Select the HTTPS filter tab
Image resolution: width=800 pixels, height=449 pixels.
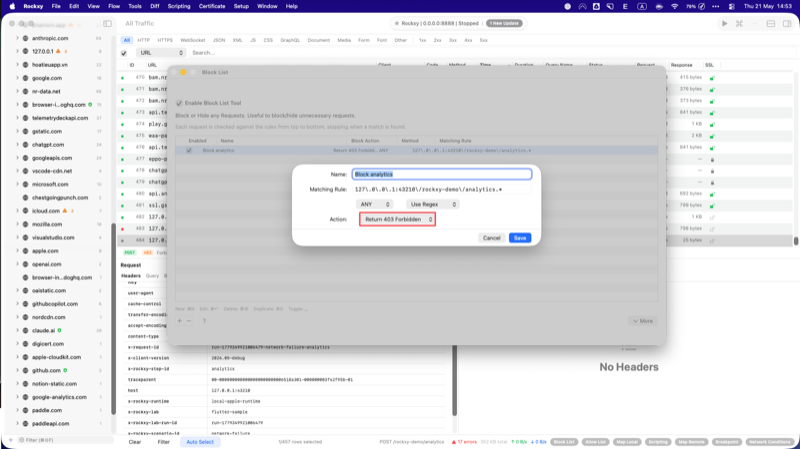click(165, 40)
